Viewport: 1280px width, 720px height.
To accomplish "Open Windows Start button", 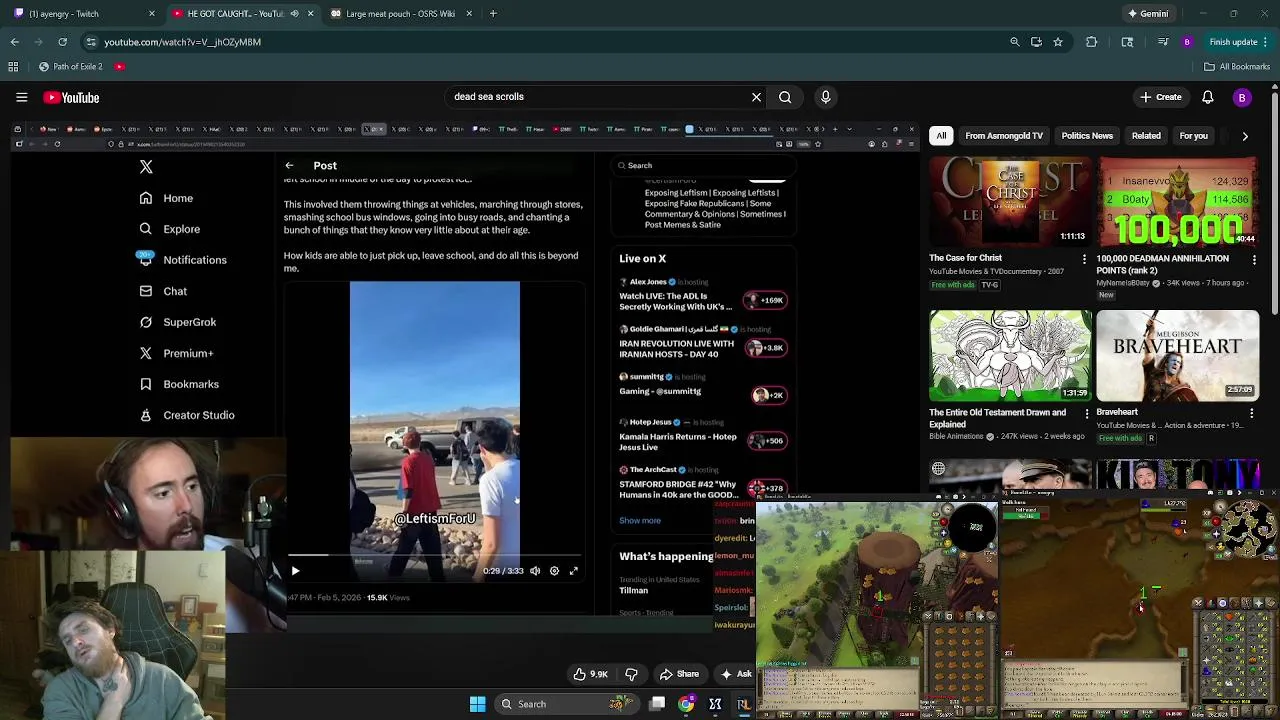I will tap(478, 704).
